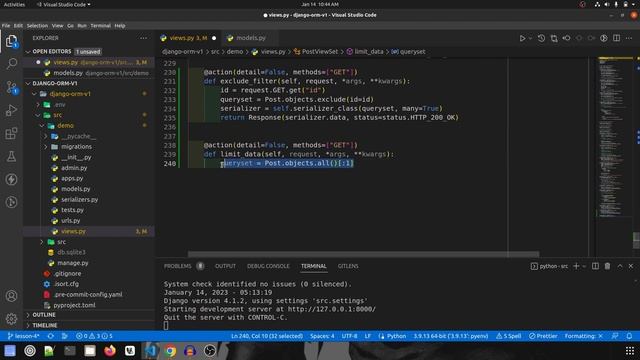Toggle Formatting status item
This screenshot has height=360, width=640.
[584, 336]
